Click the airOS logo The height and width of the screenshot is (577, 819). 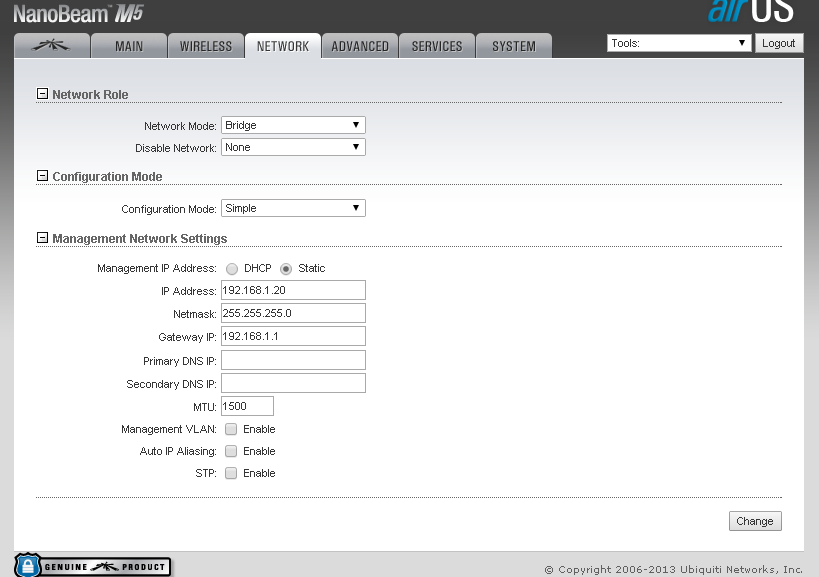click(x=751, y=11)
